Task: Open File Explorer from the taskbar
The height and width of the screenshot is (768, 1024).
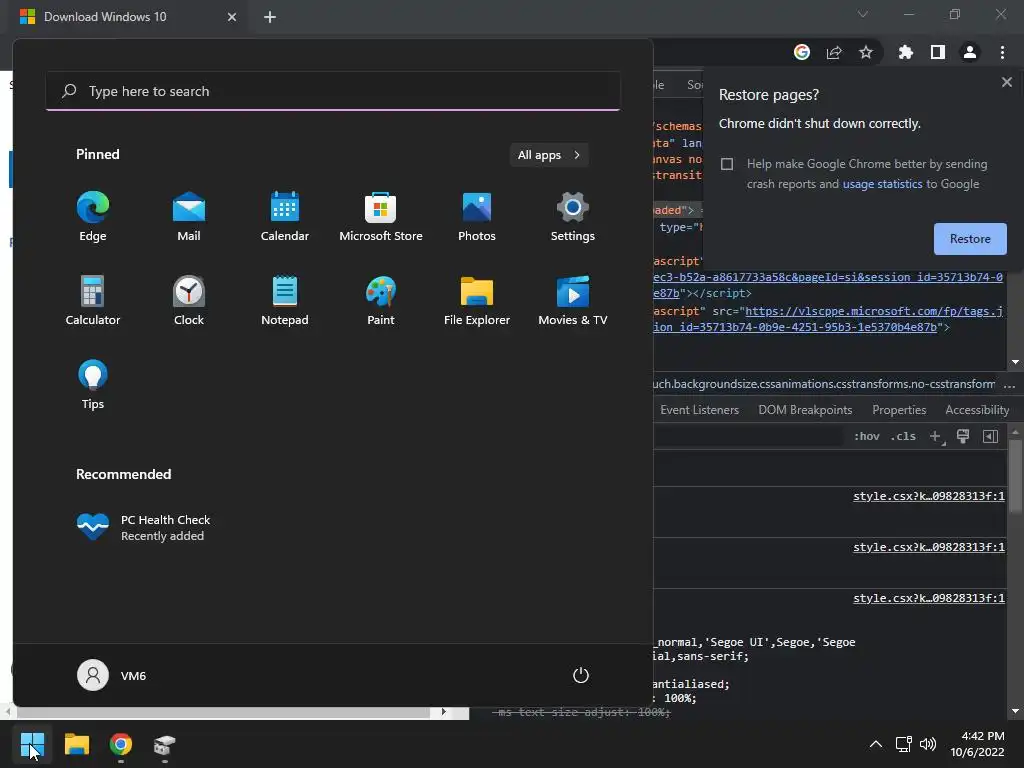Action: [76, 744]
